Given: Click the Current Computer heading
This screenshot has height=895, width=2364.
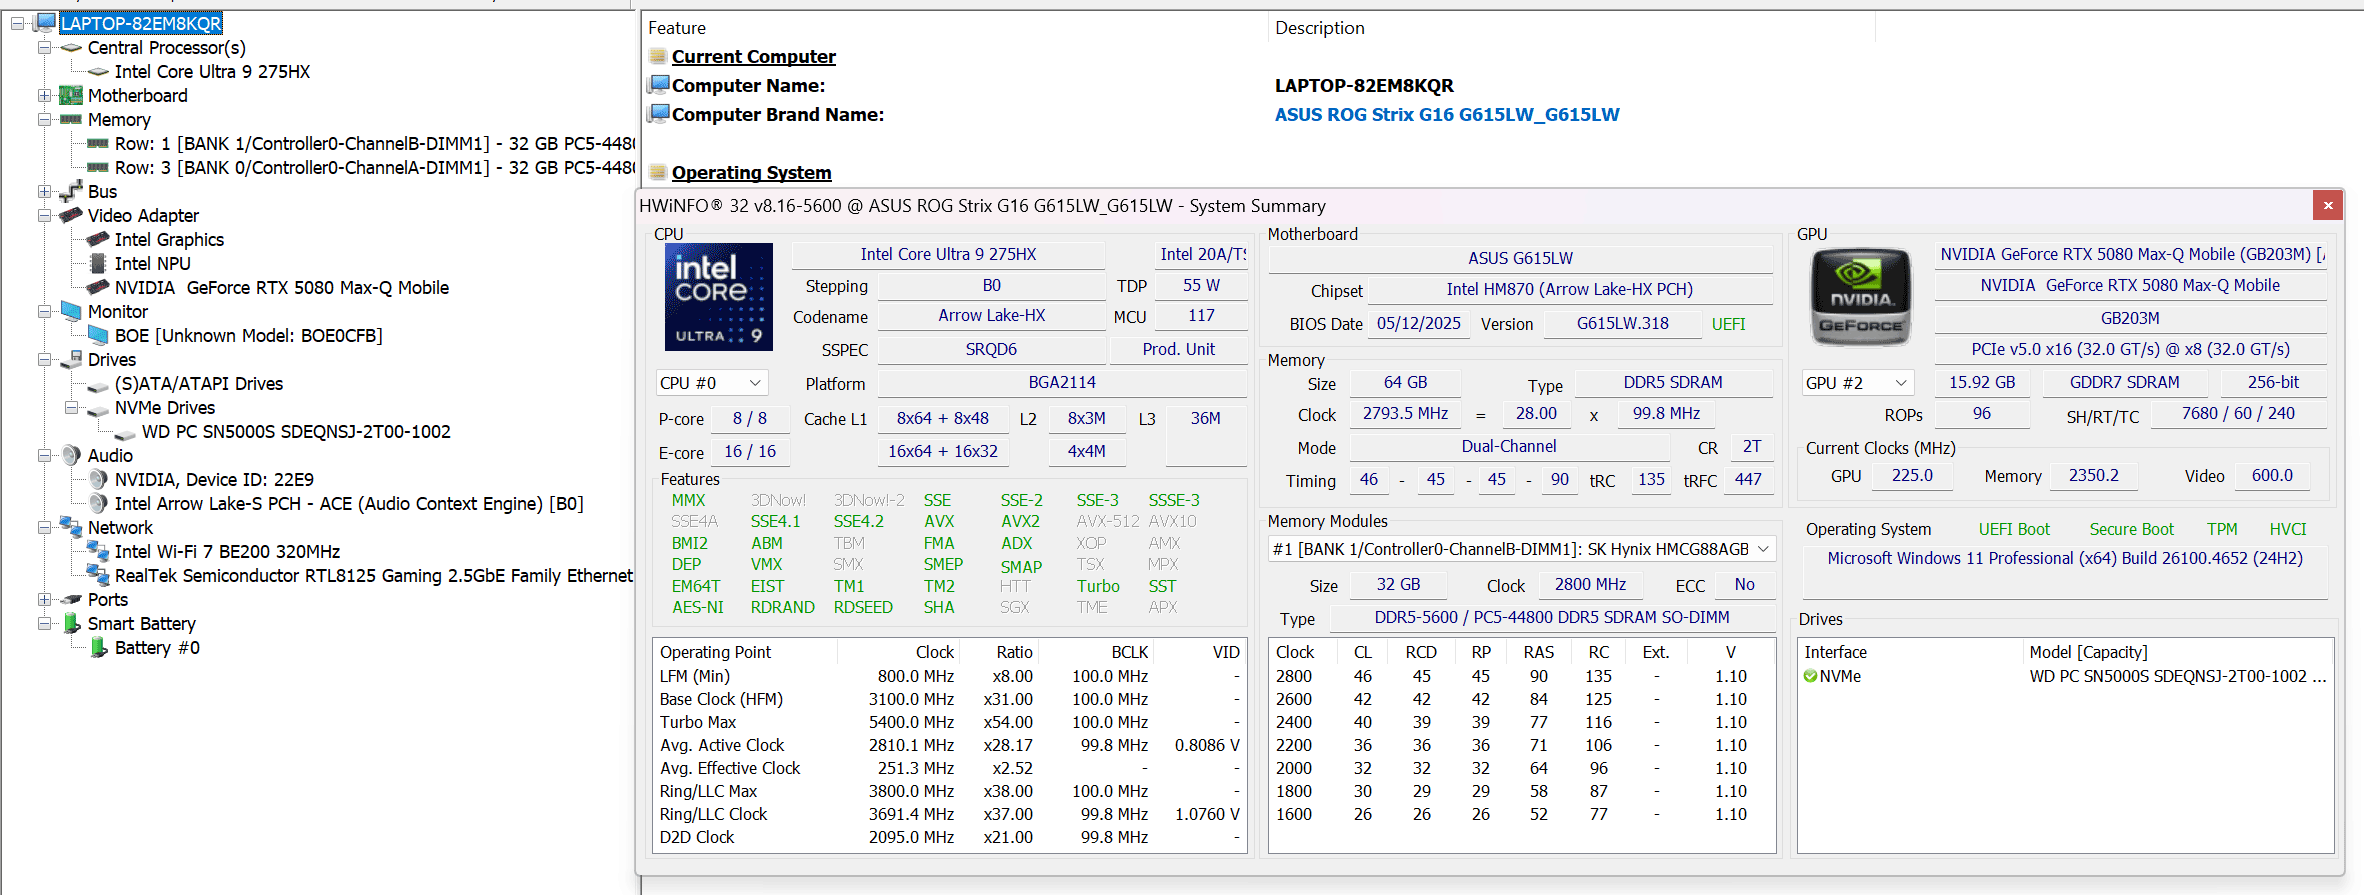Looking at the screenshot, I should pos(754,56).
